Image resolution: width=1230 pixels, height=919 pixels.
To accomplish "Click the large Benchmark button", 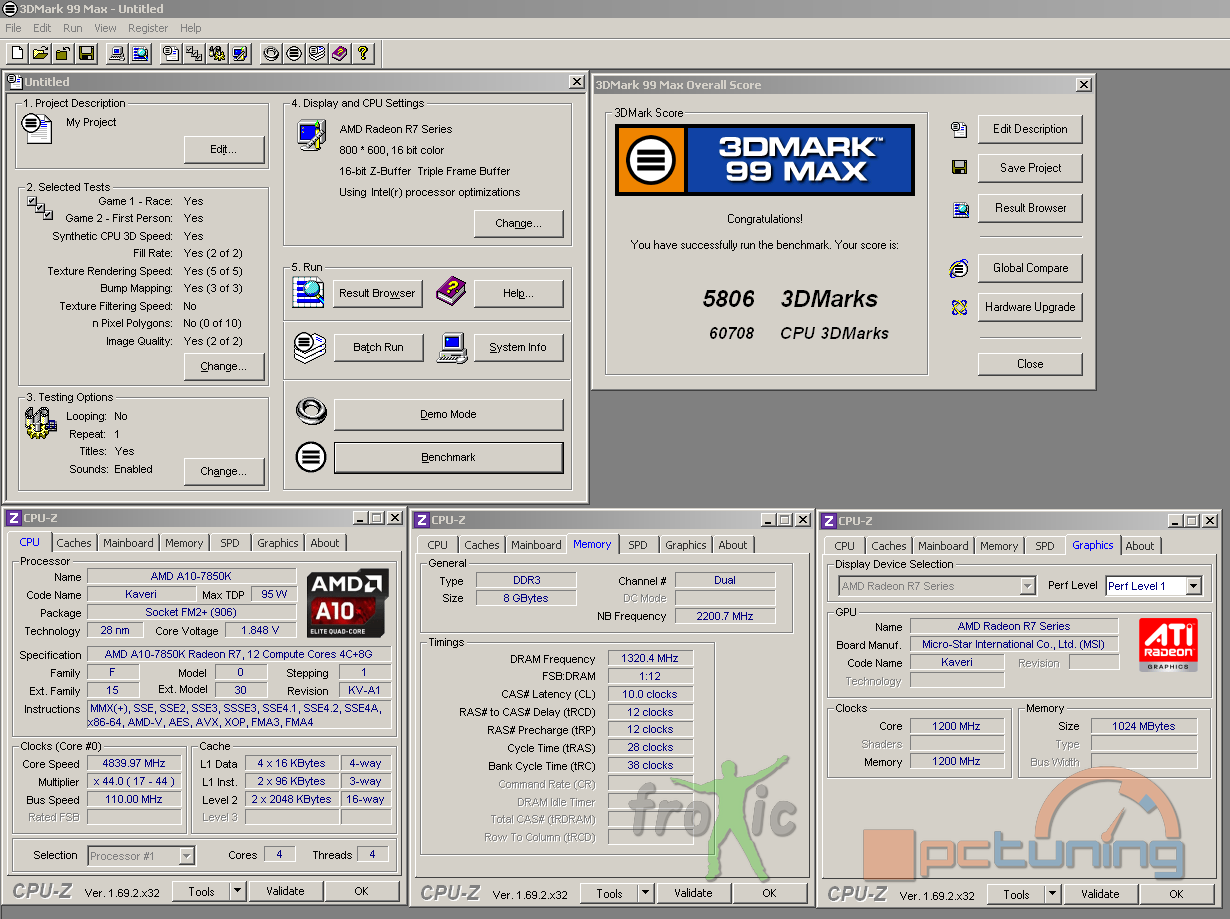I will click(449, 458).
